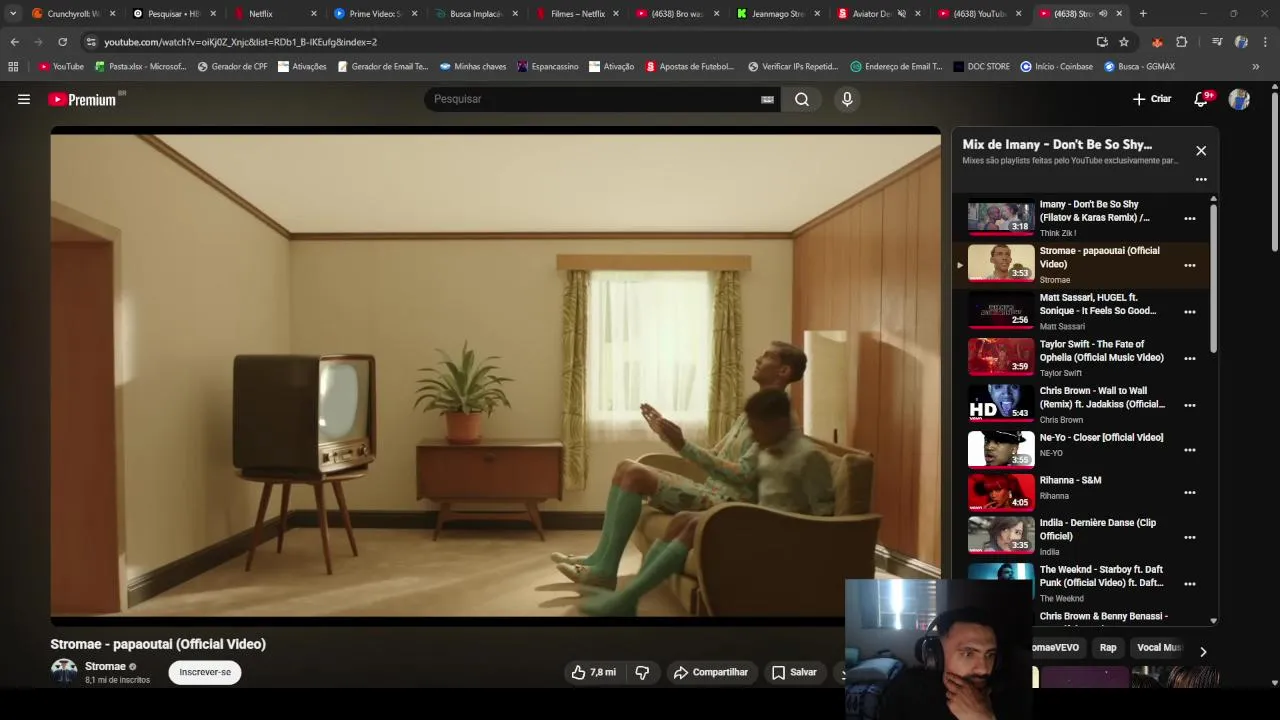1280x720 pixels.
Task: Click the playlist panel scrollbar
Action: 1214,280
